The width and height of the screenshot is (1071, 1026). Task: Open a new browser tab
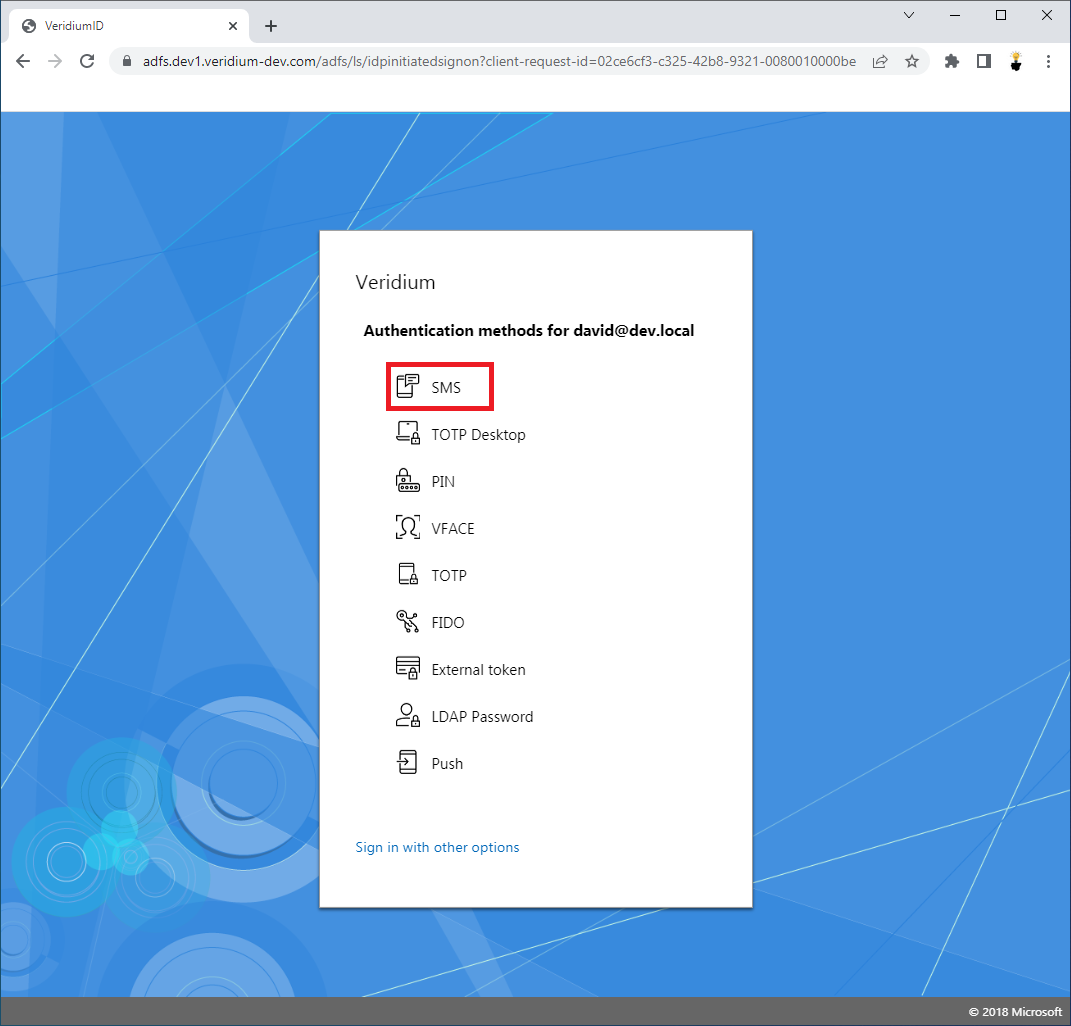click(x=271, y=26)
